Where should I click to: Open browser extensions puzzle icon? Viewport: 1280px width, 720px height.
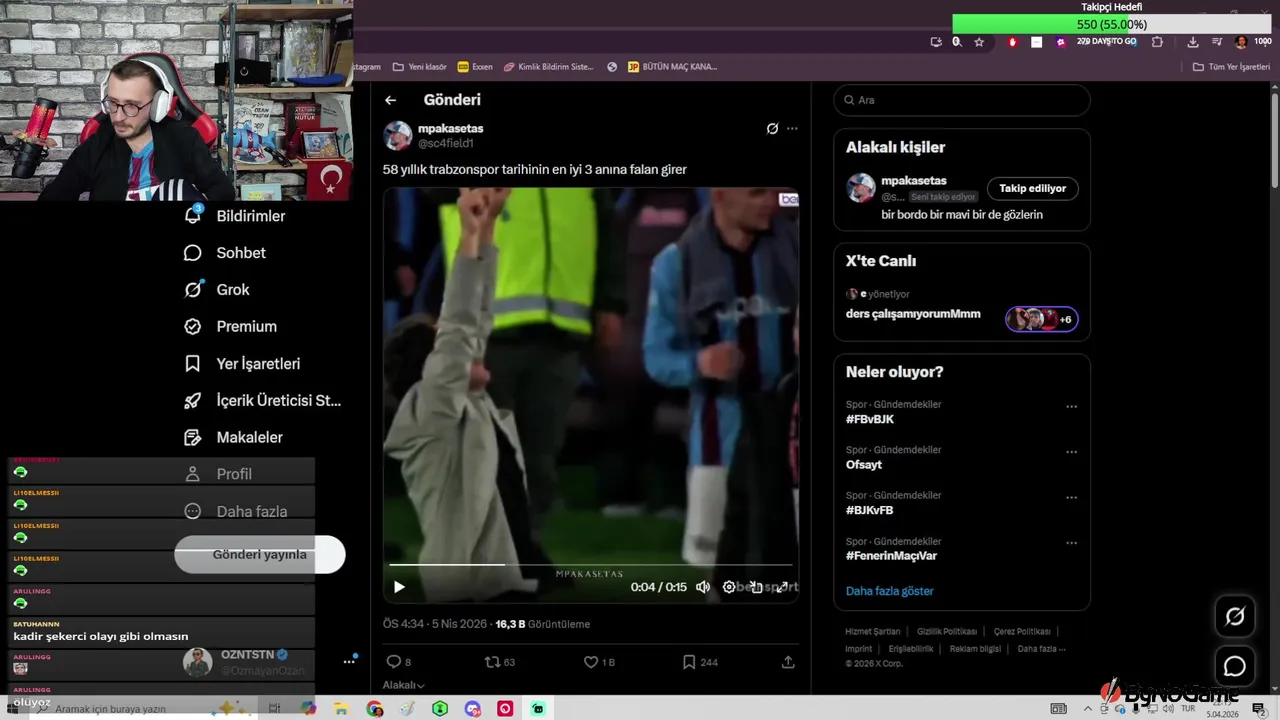1157,42
